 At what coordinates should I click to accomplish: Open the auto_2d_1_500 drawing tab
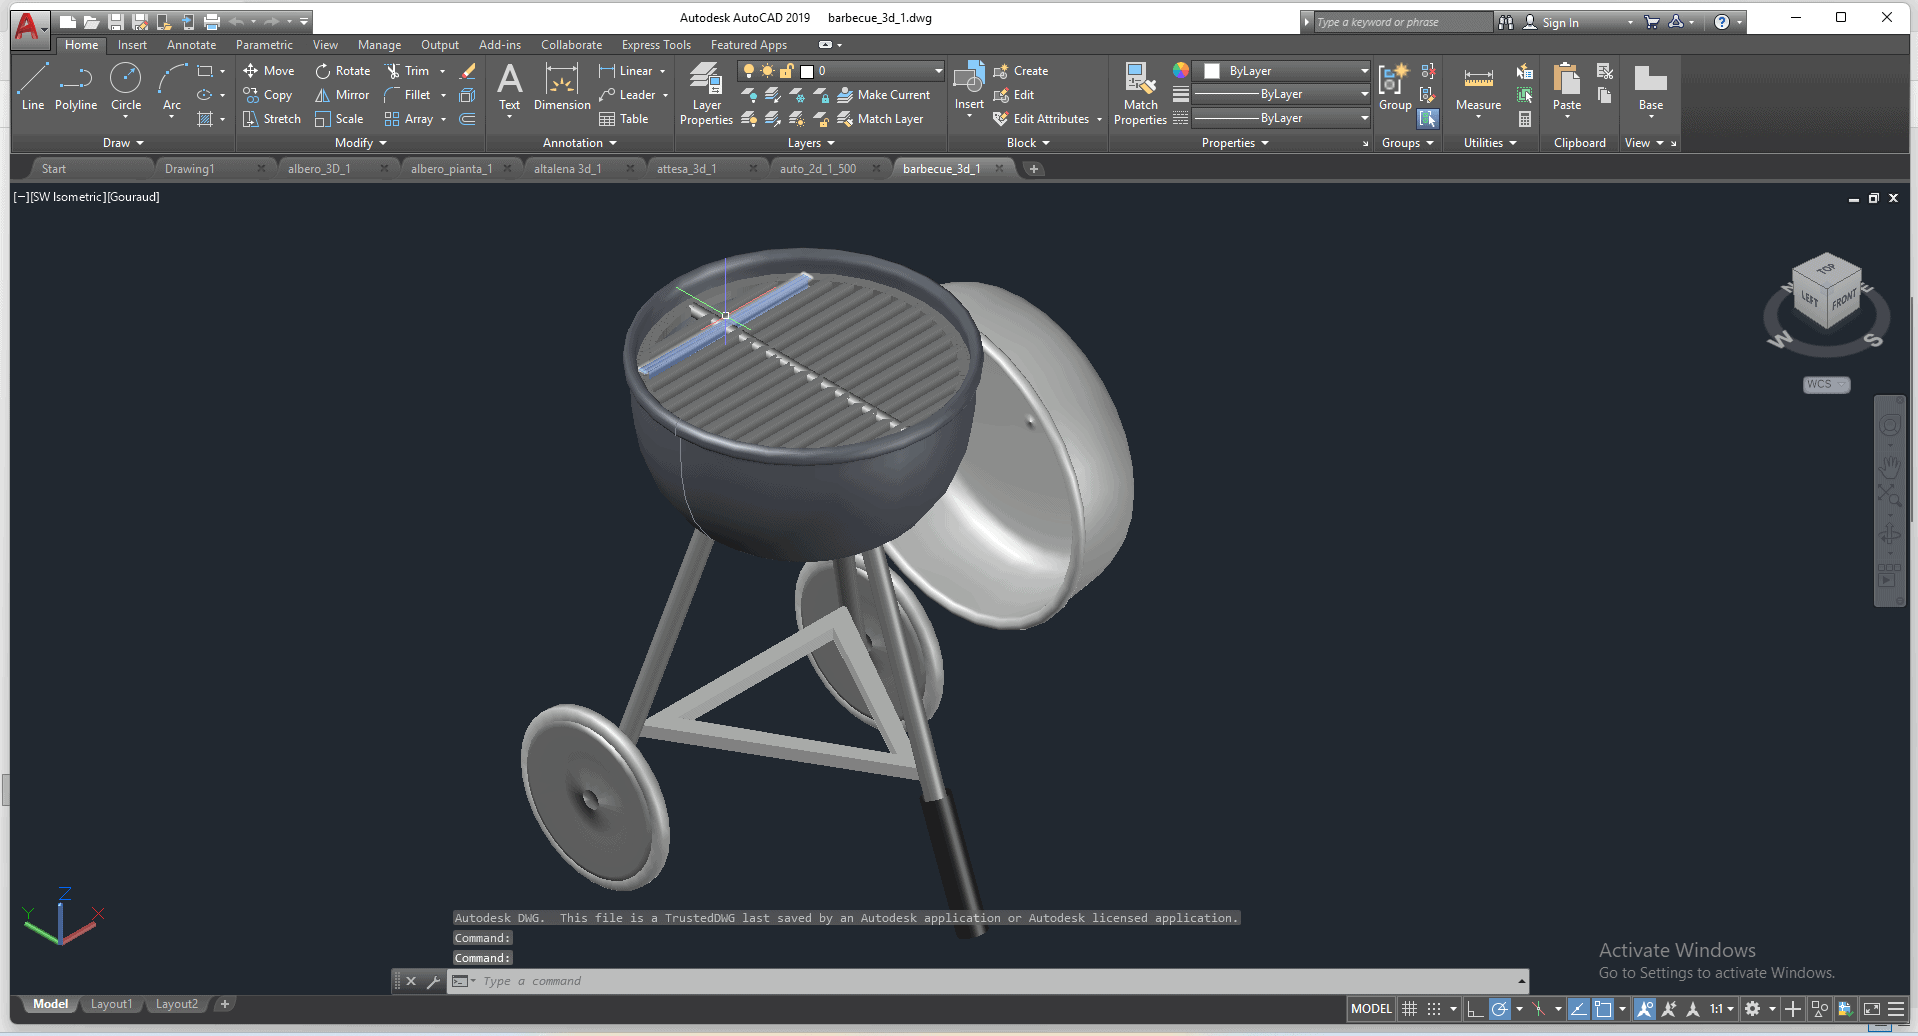tap(818, 168)
